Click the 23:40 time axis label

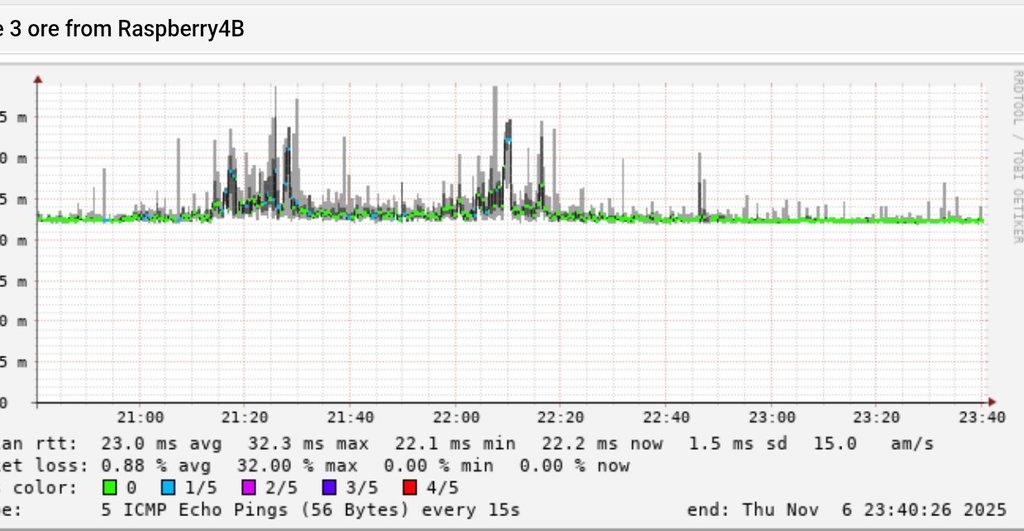coord(982,417)
